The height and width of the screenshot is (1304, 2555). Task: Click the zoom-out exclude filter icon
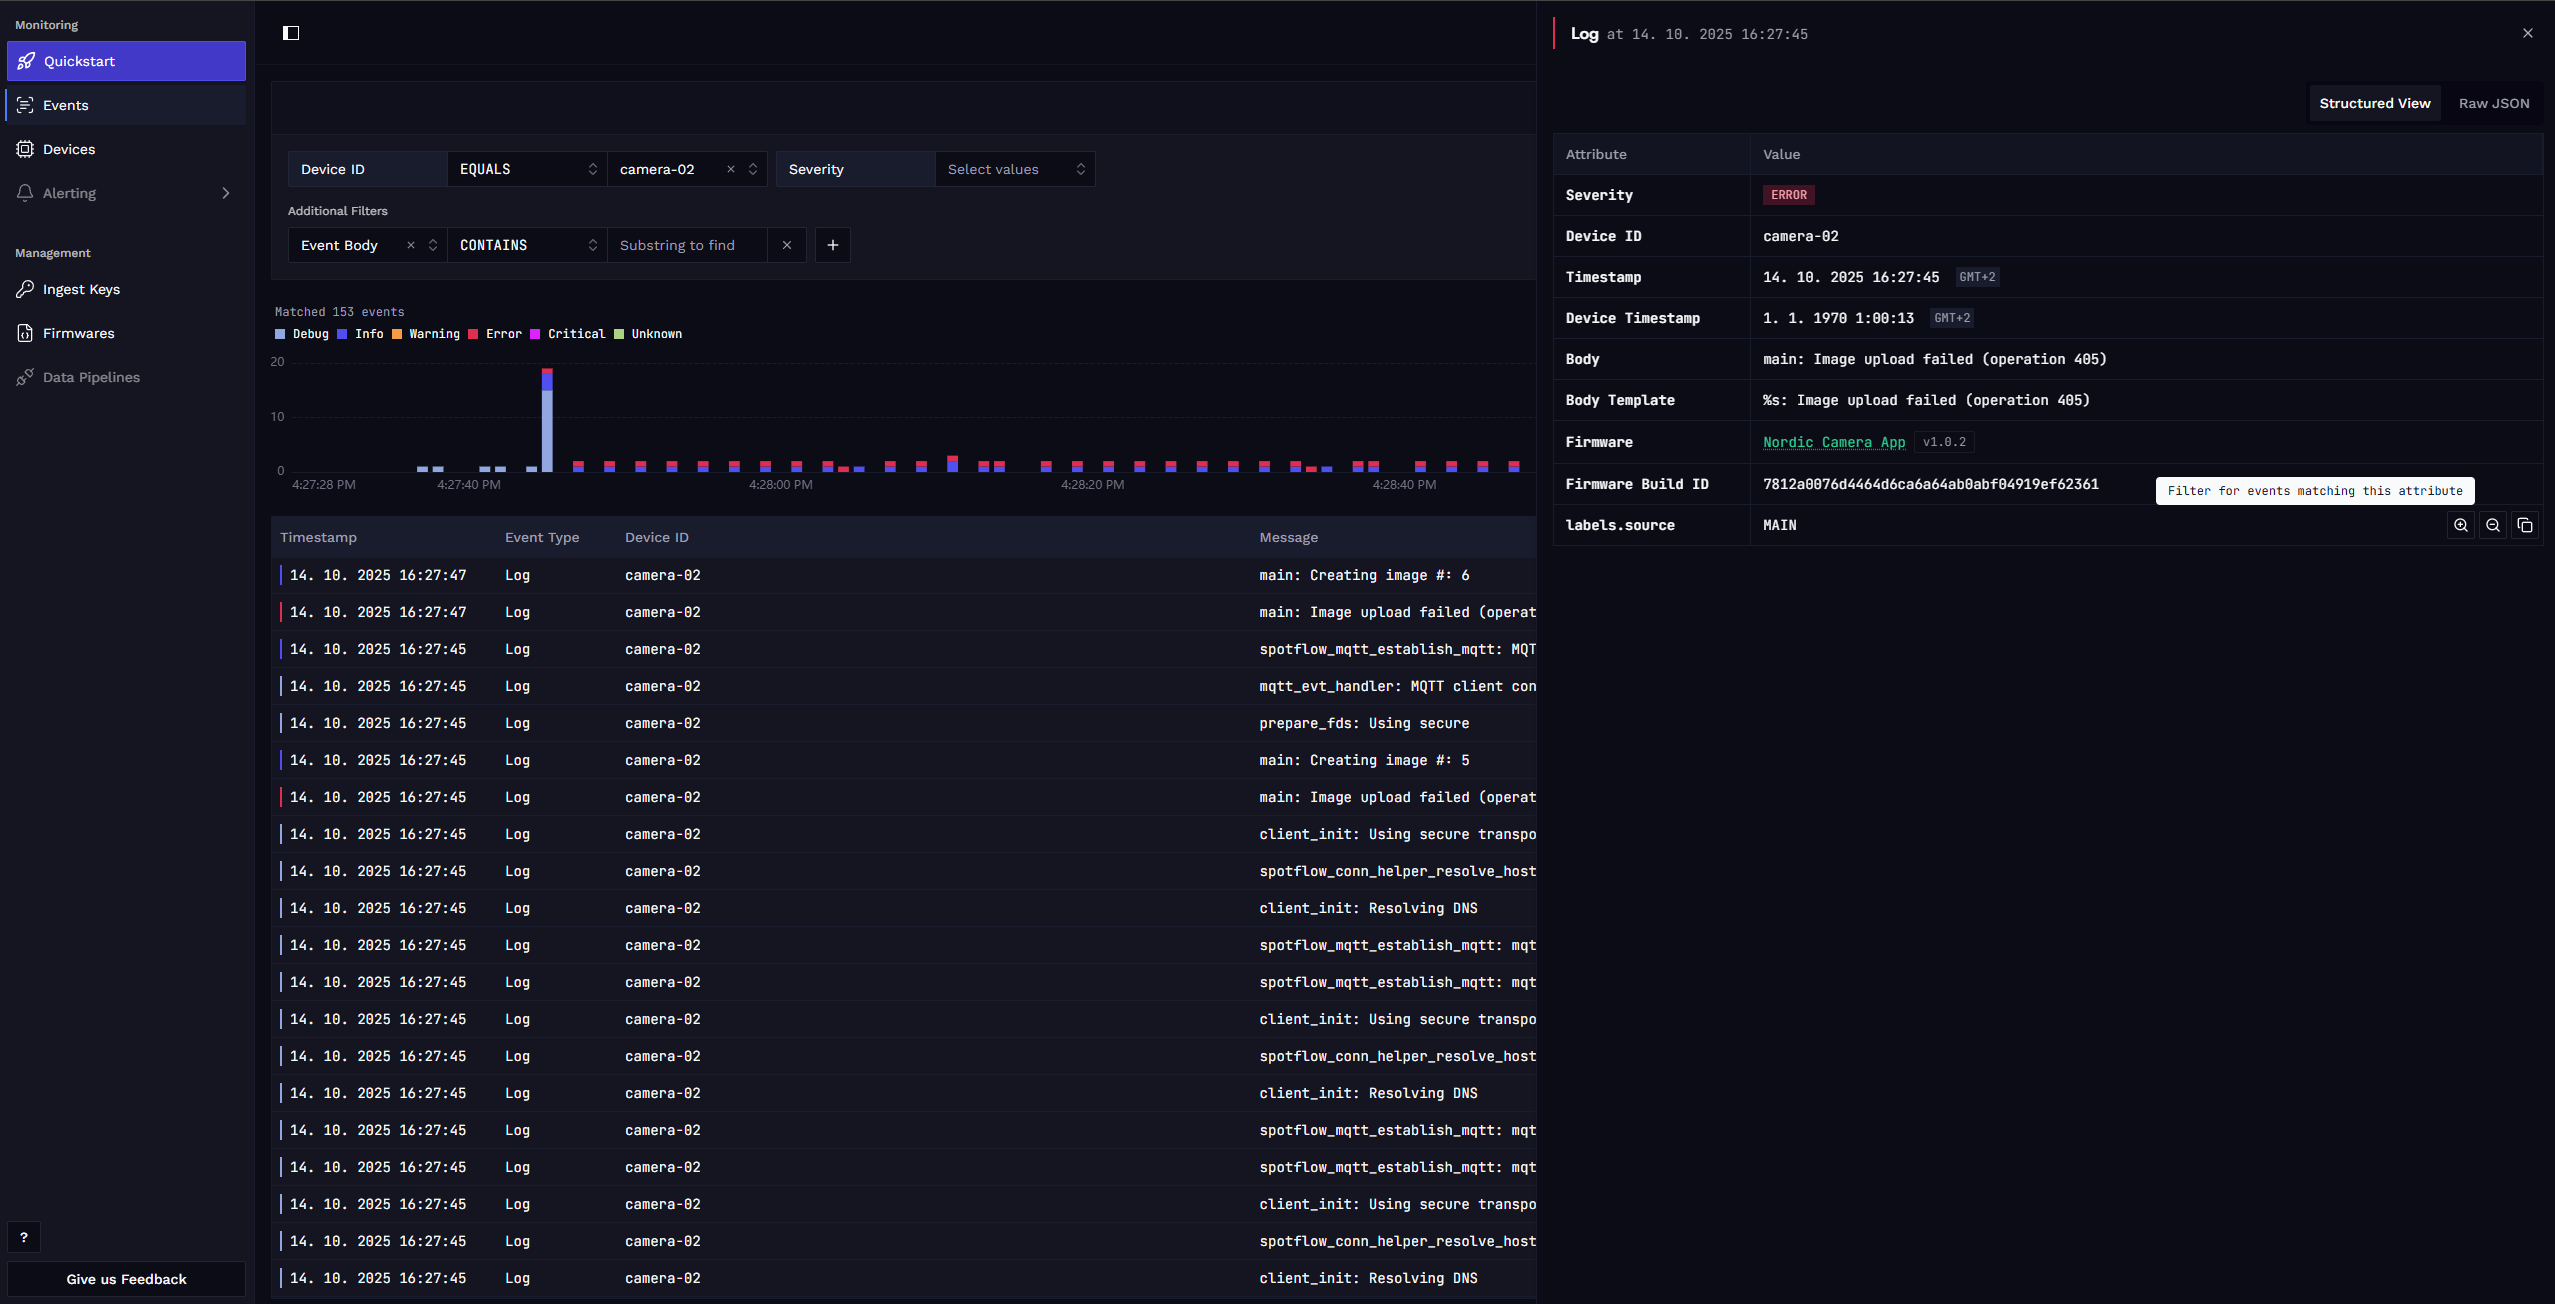coord(2493,525)
